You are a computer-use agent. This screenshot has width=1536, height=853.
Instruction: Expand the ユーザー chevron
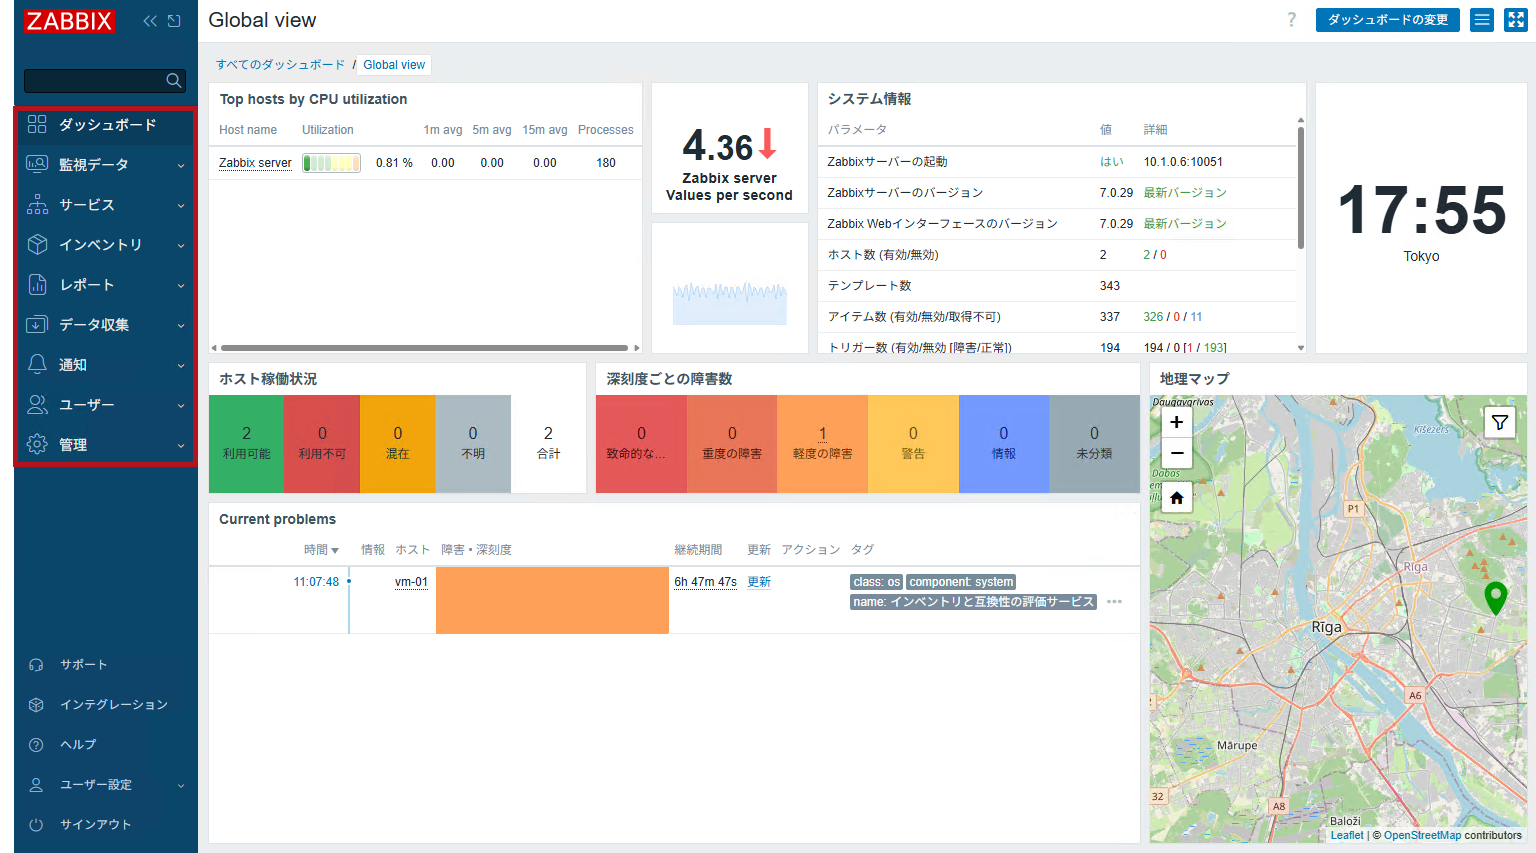click(181, 406)
